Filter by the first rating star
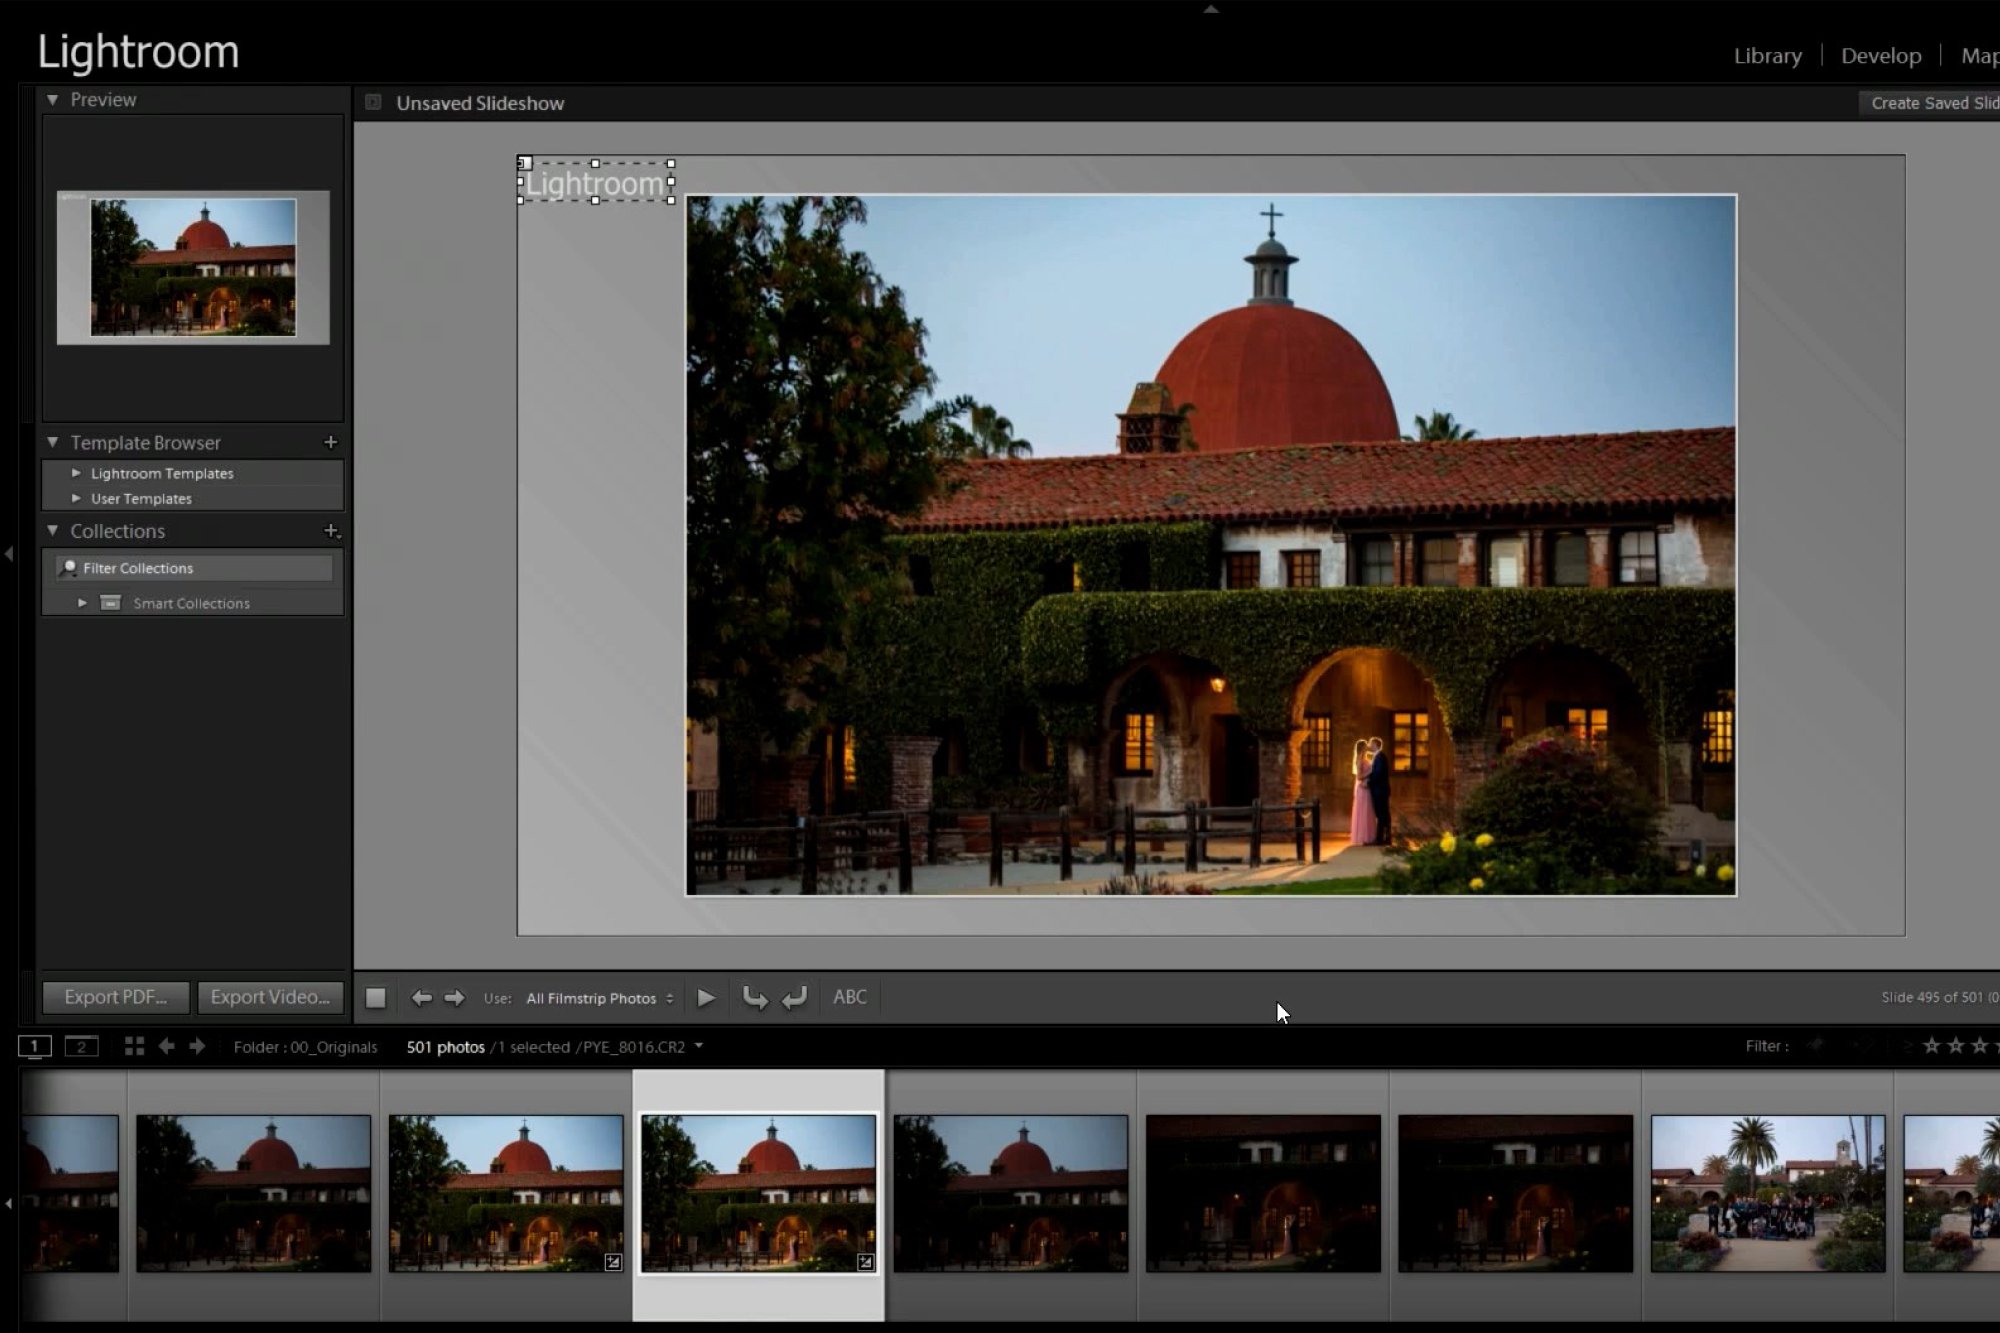The height and width of the screenshot is (1333, 2000). click(1931, 1046)
